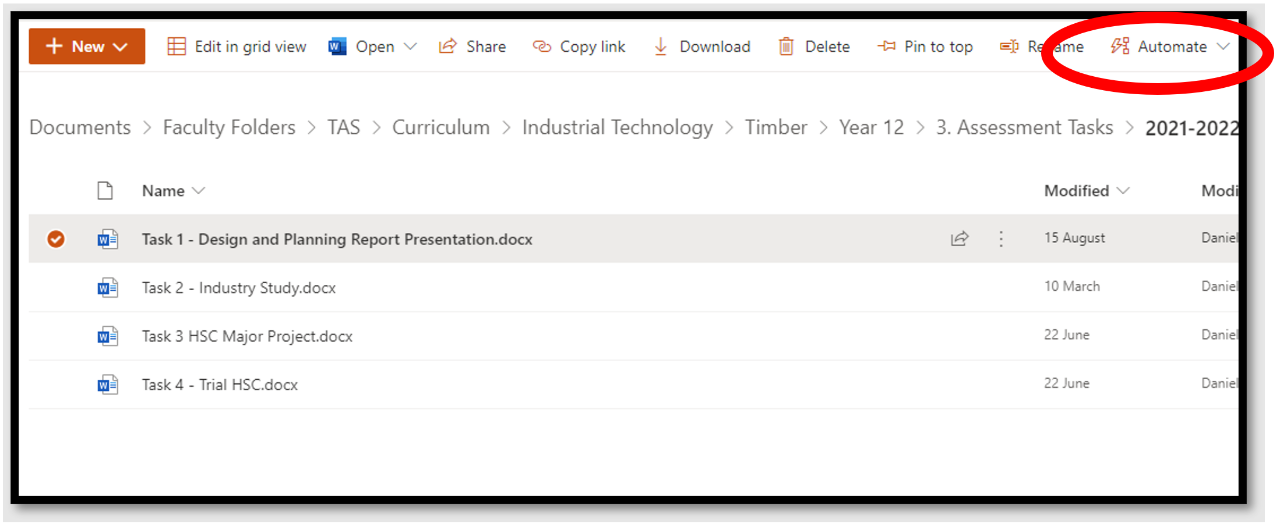The height and width of the screenshot is (524, 1280).
Task: Sort by the Name column header
Action: 163,190
